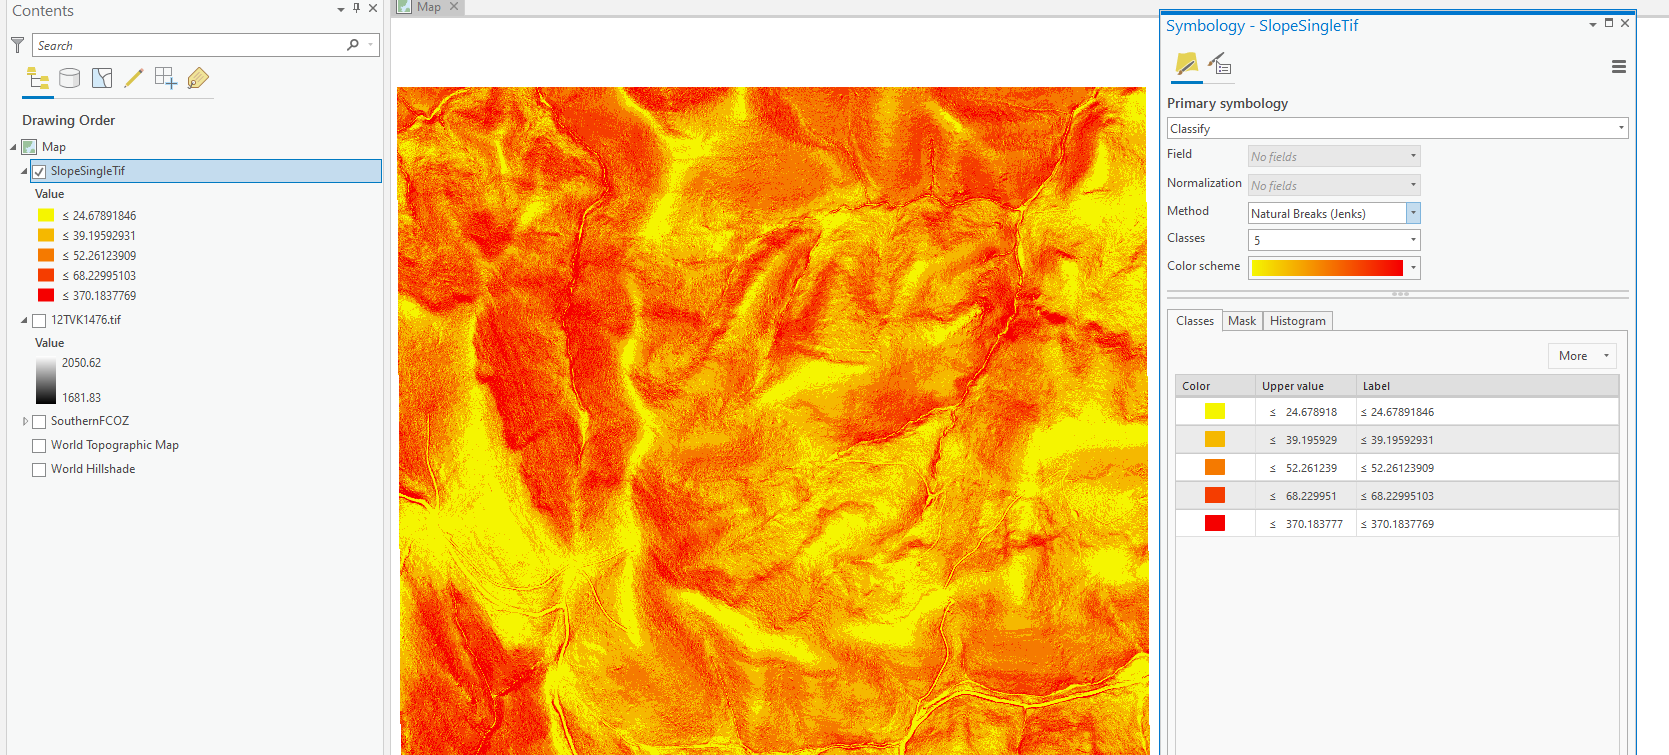Viewport: 1669px width, 755px height.
Task: Open the Symbology pane hamburger menu
Action: coord(1619,67)
